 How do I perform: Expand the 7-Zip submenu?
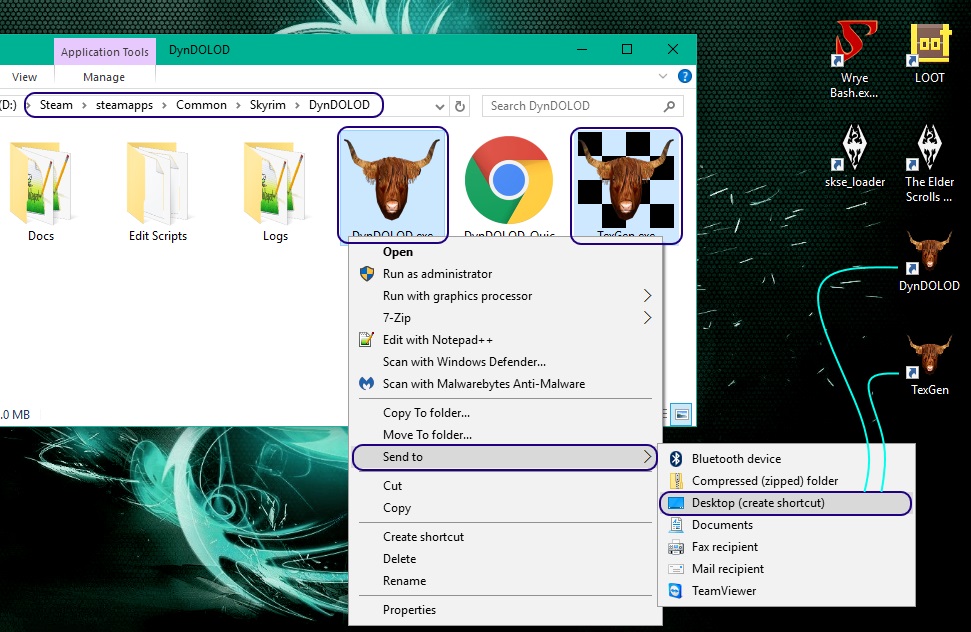click(x=505, y=318)
